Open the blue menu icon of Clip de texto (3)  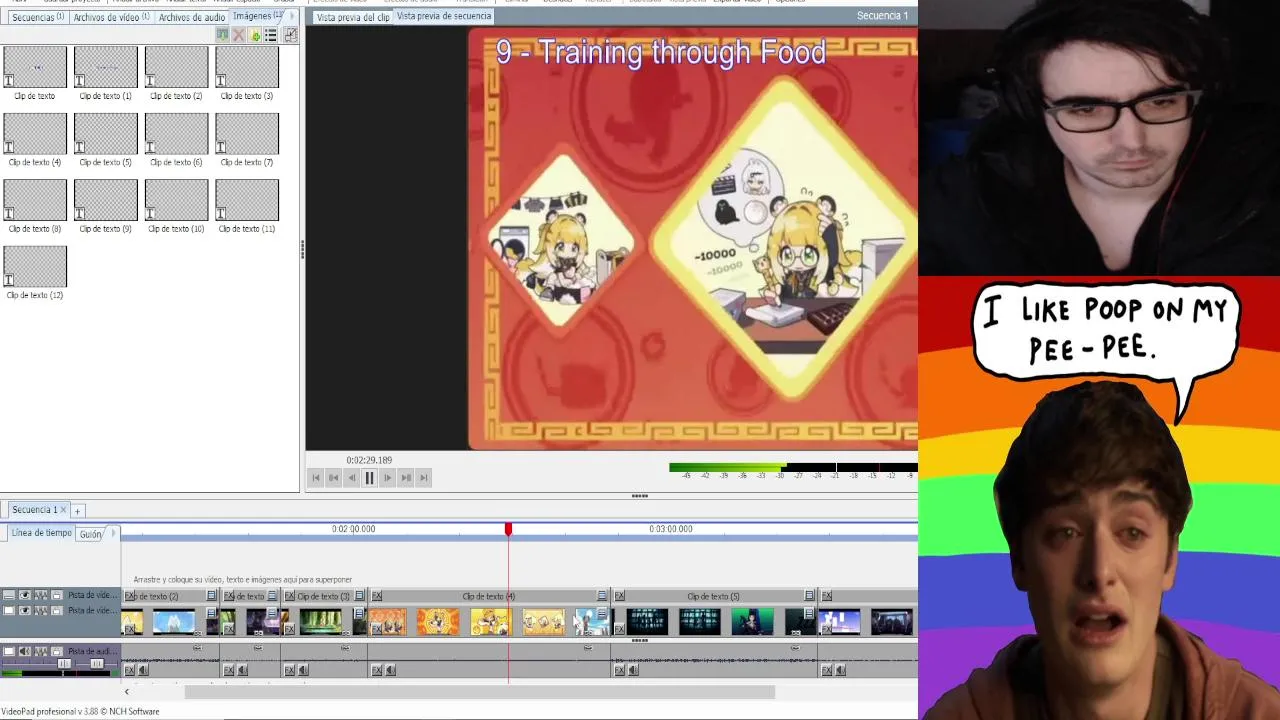(x=359, y=596)
